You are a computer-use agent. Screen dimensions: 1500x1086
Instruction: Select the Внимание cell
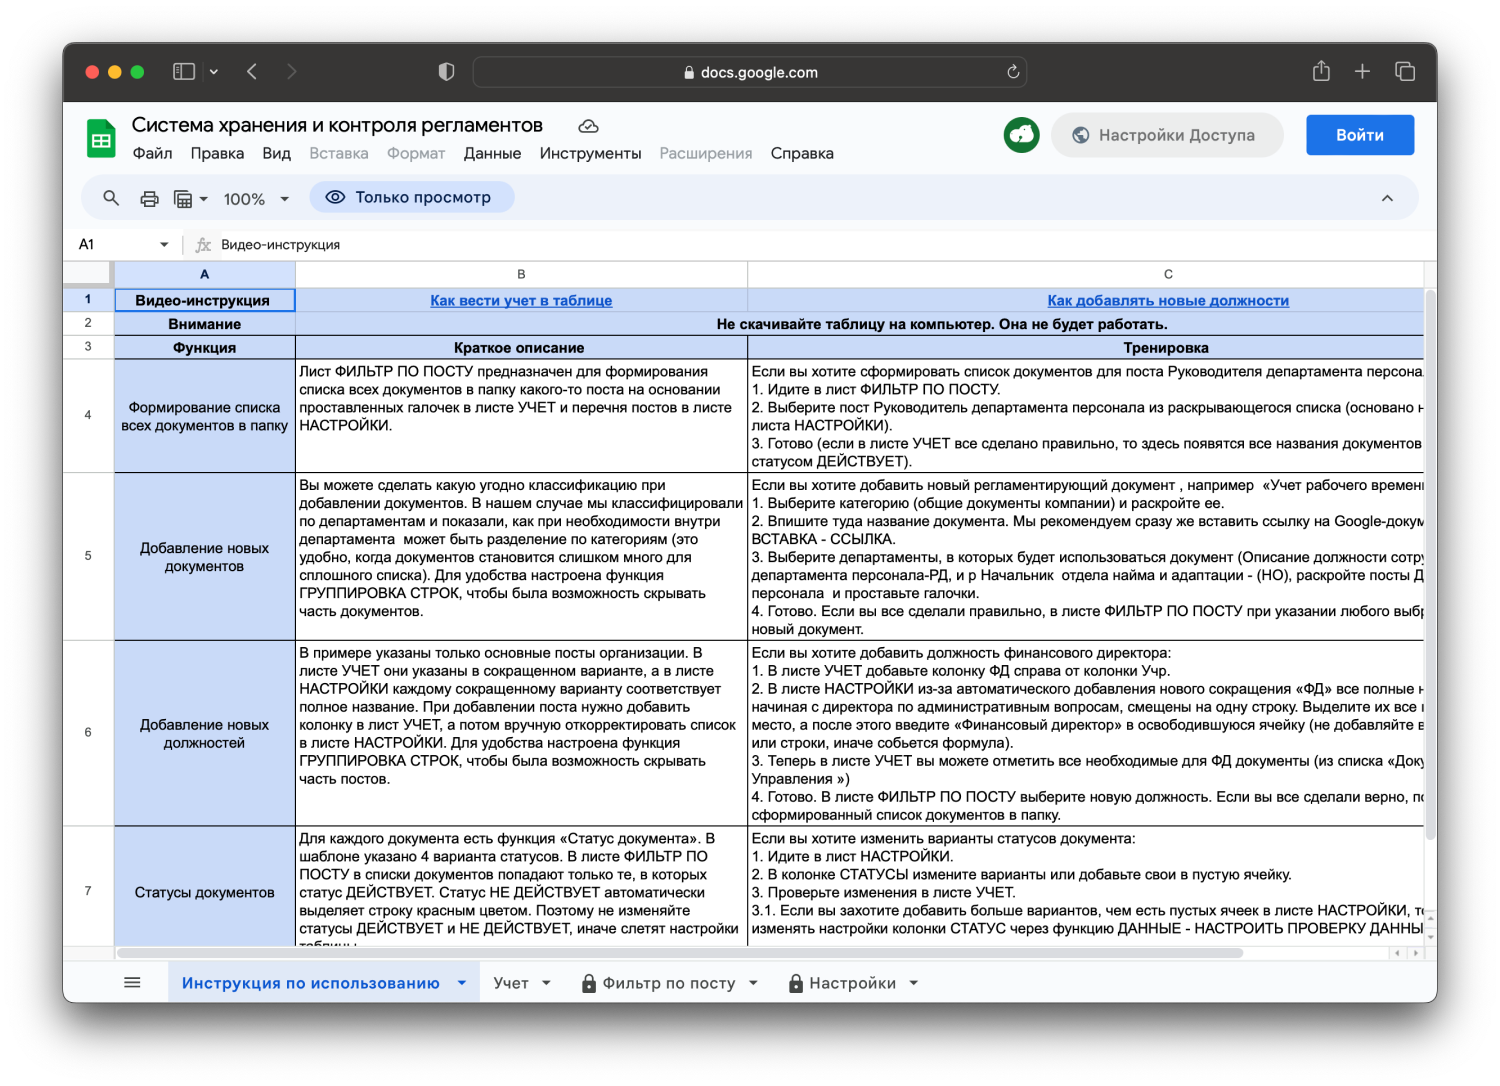point(204,324)
